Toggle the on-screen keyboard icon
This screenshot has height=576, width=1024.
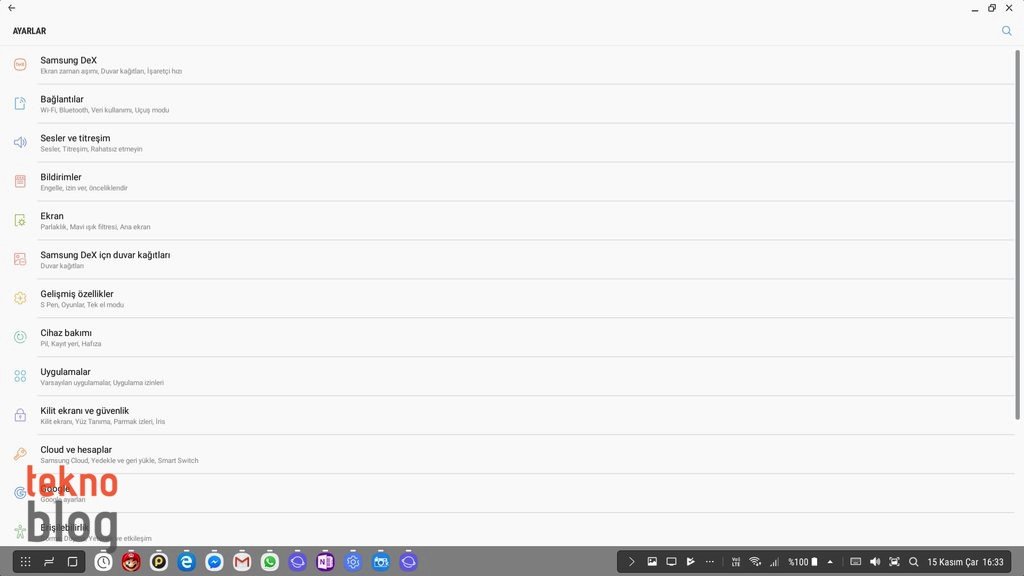[x=855, y=562]
